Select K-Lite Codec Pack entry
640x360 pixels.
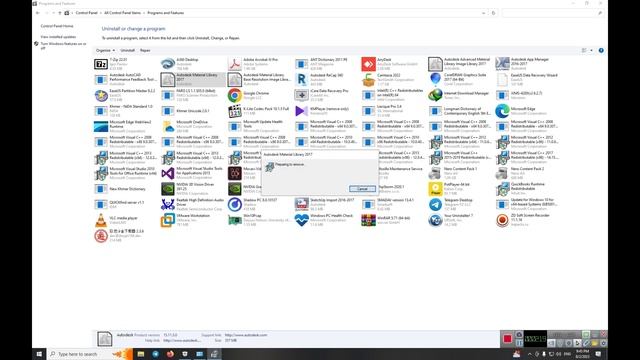(260, 111)
